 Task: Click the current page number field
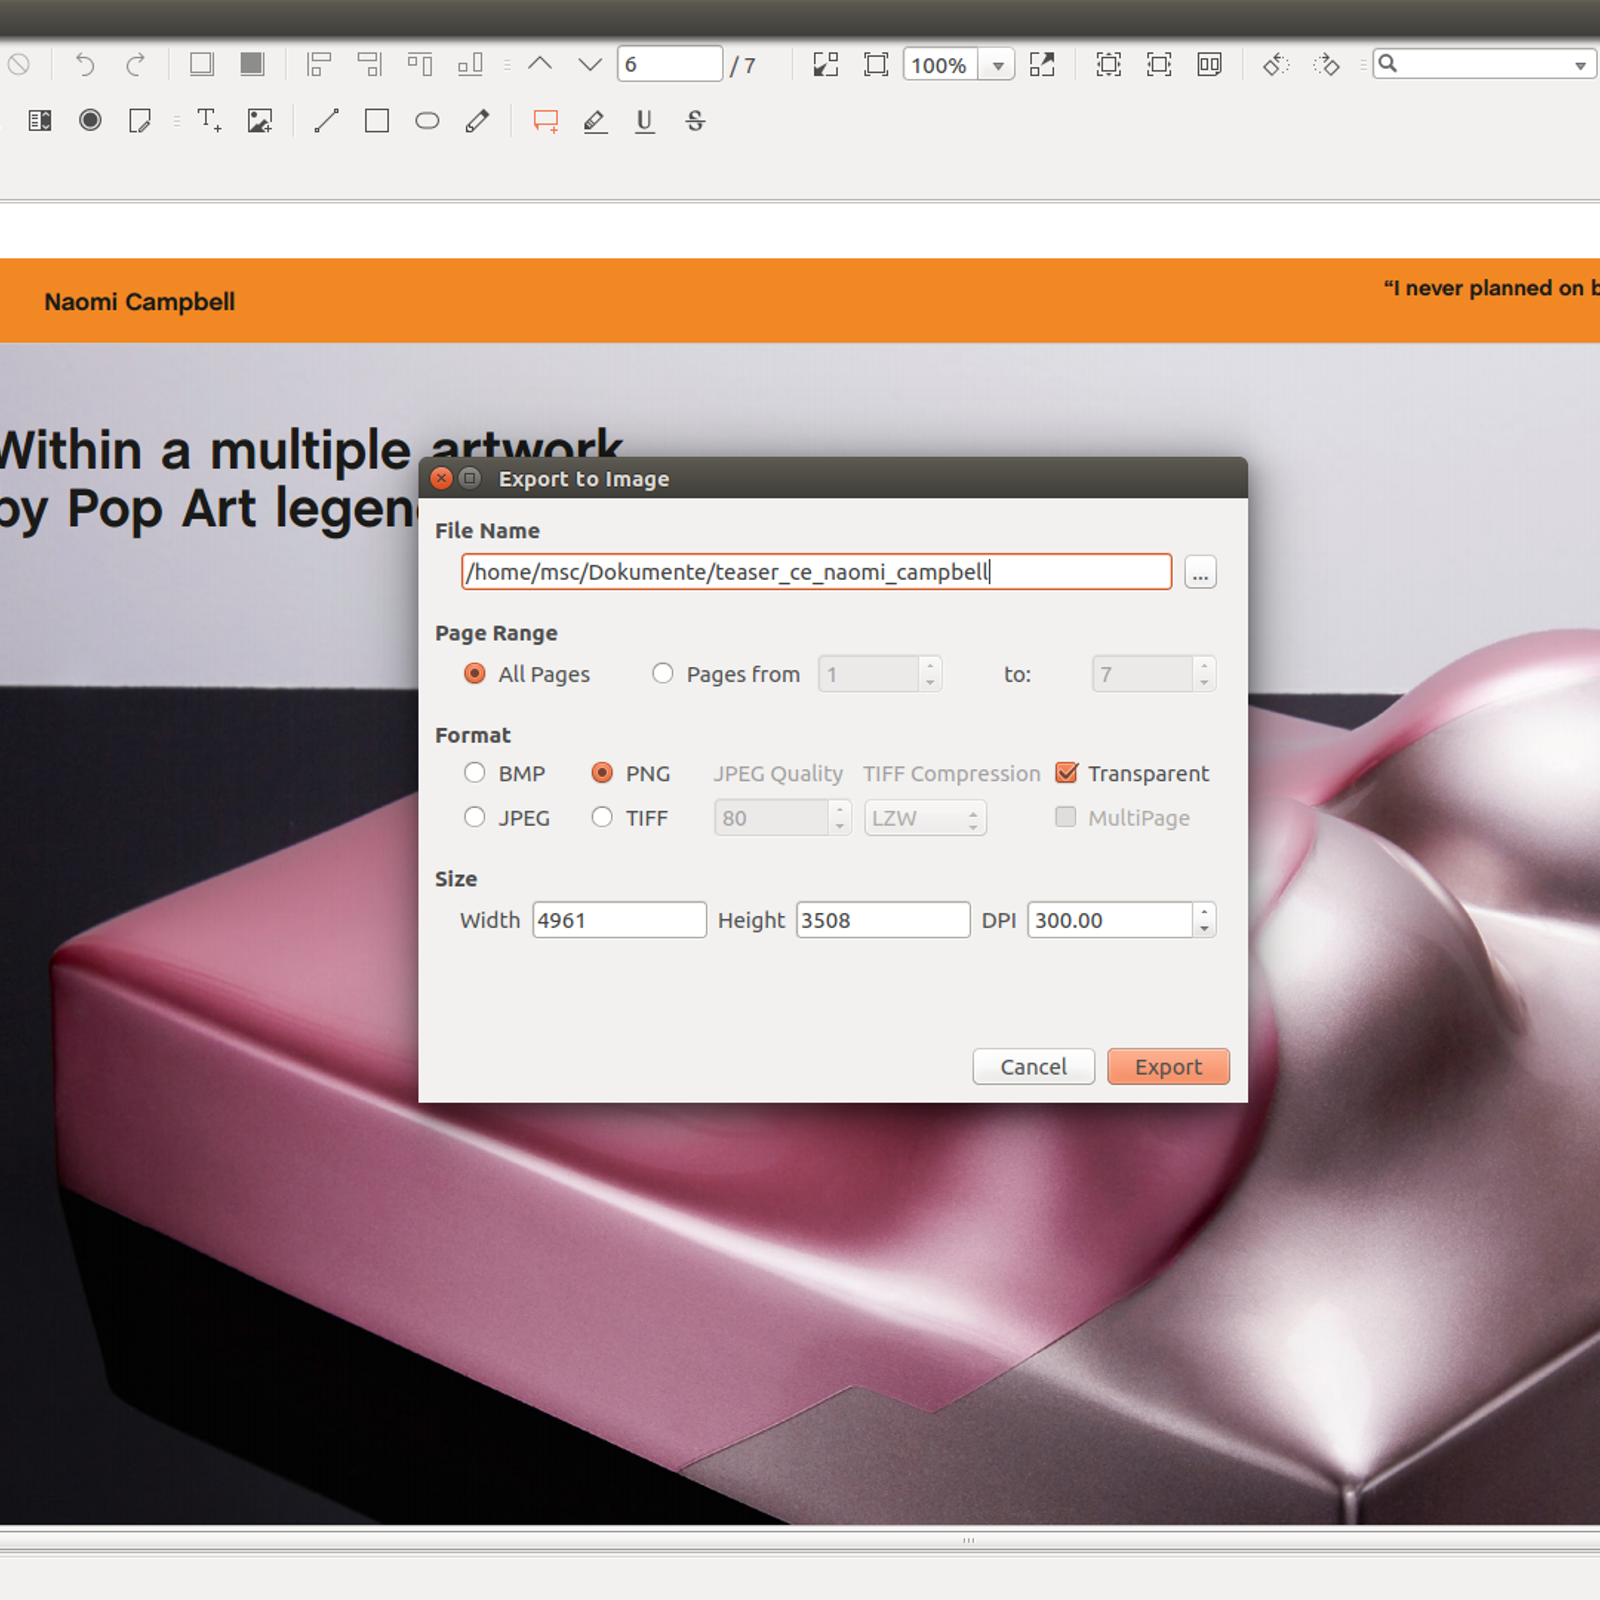tap(670, 65)
